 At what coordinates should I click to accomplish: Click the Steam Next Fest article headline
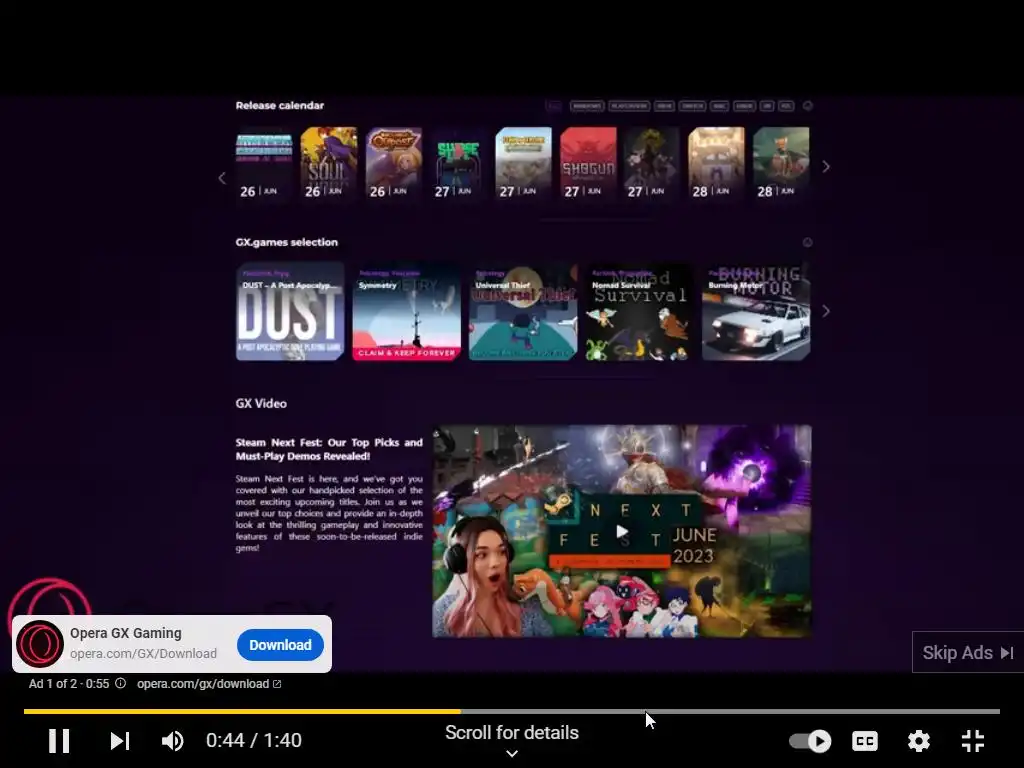(329, 449)
